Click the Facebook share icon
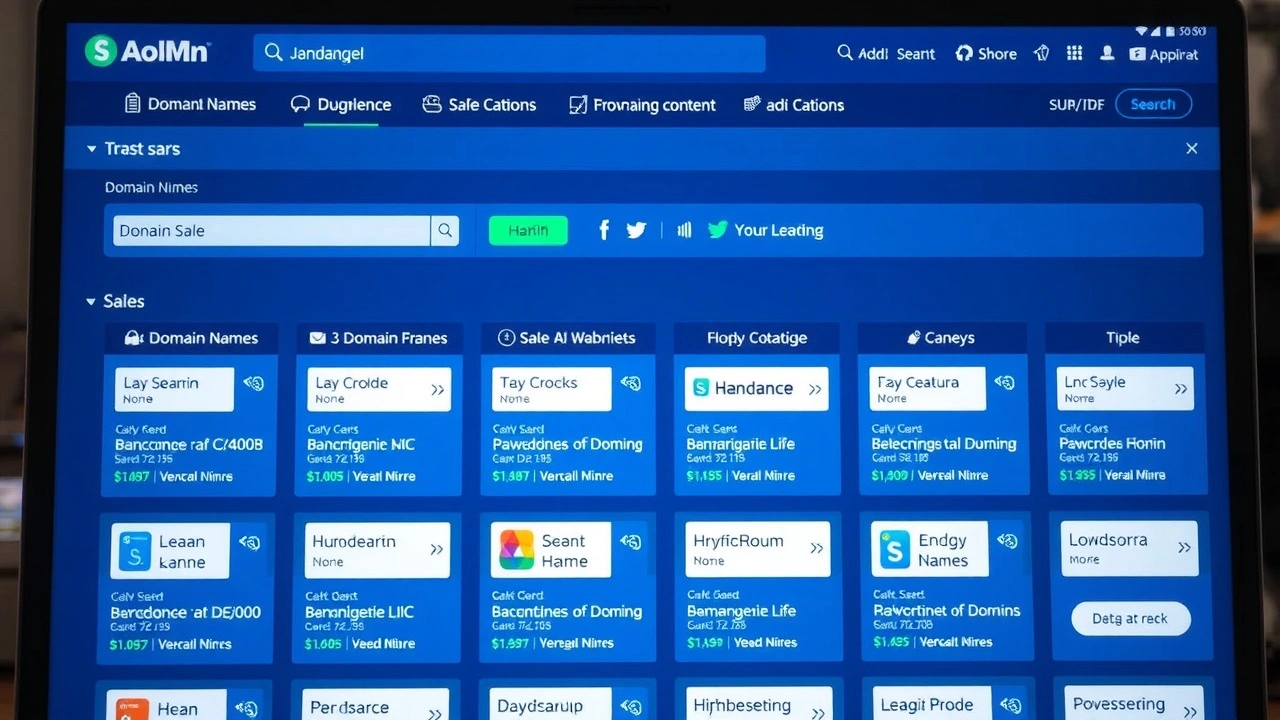Viewport: 1280px width, 720px height. pyautogui.click(x=604, y=230)
